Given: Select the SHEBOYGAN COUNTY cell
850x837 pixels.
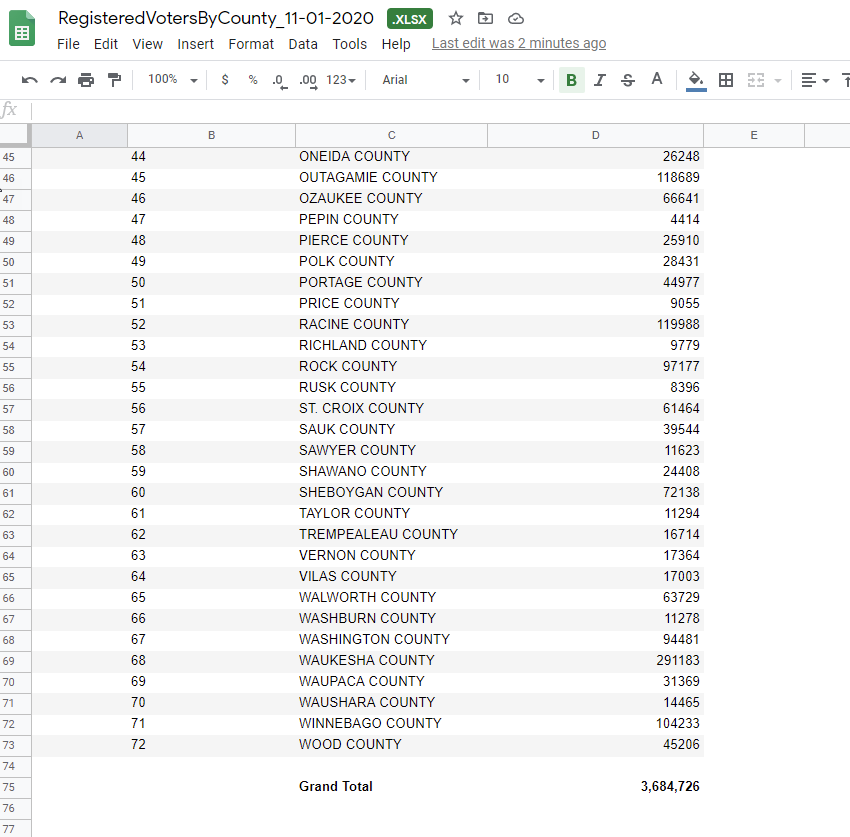Looking at the screenshot, I should coord(391,492).
